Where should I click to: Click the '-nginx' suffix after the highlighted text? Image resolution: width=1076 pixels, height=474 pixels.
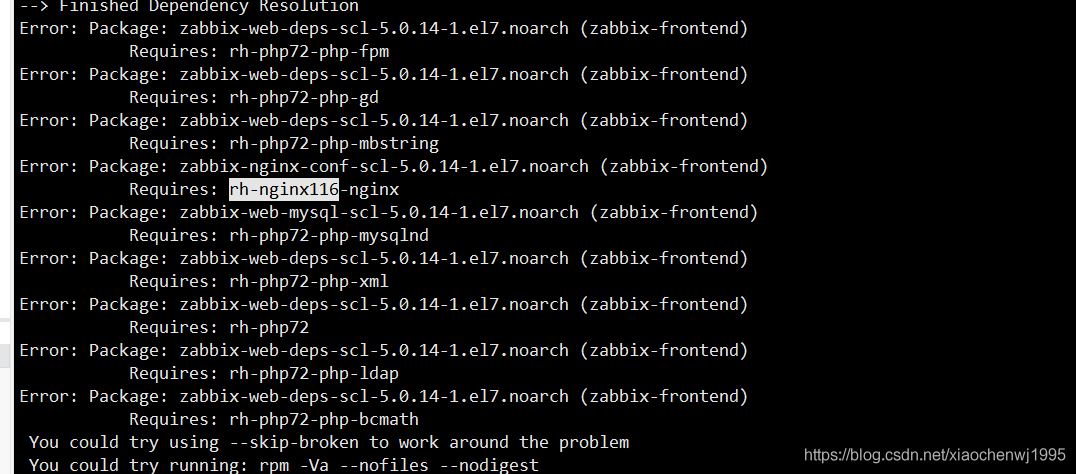tap(369, 189)
